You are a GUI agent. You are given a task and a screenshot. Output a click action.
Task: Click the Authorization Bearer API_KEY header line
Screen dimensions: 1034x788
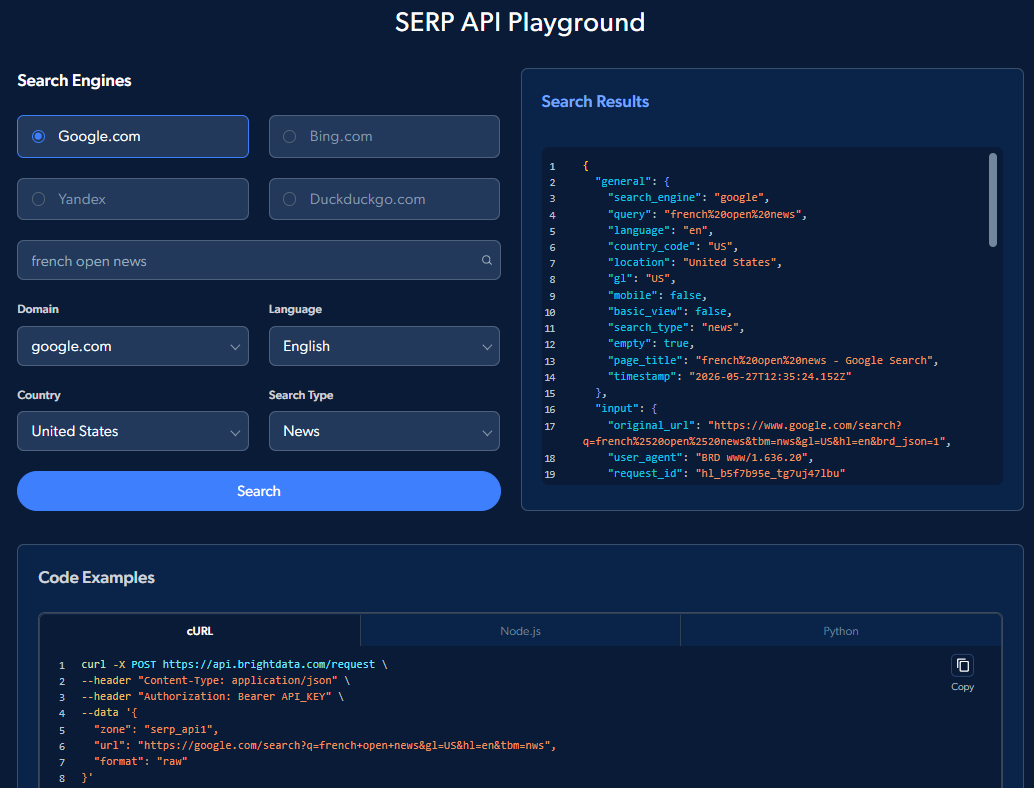point(212,696)
